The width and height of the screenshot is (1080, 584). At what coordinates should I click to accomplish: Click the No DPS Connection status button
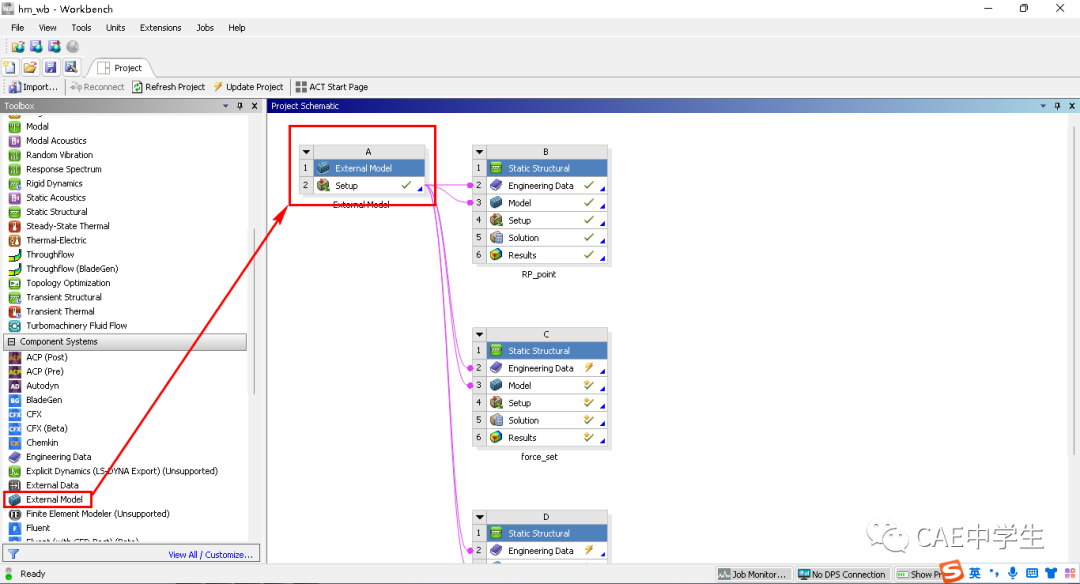coord(842,574)
